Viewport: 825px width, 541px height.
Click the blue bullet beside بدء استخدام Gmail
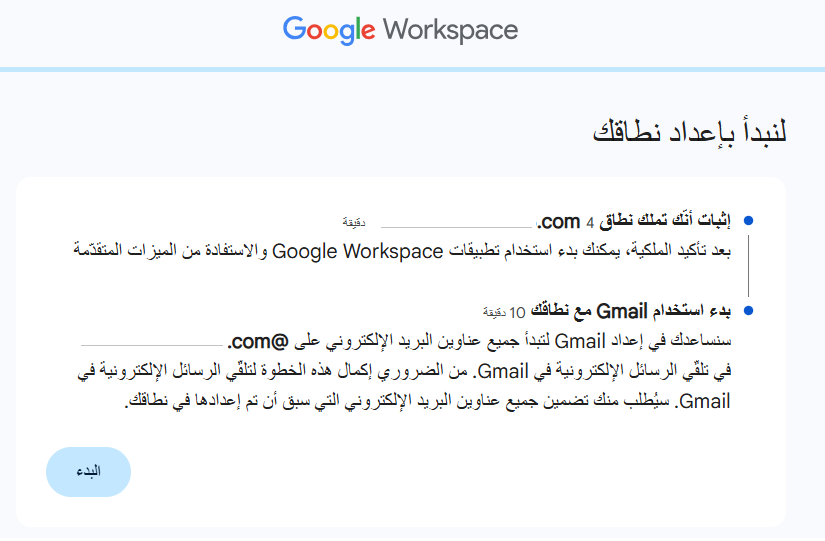click(x=748, y=311)
